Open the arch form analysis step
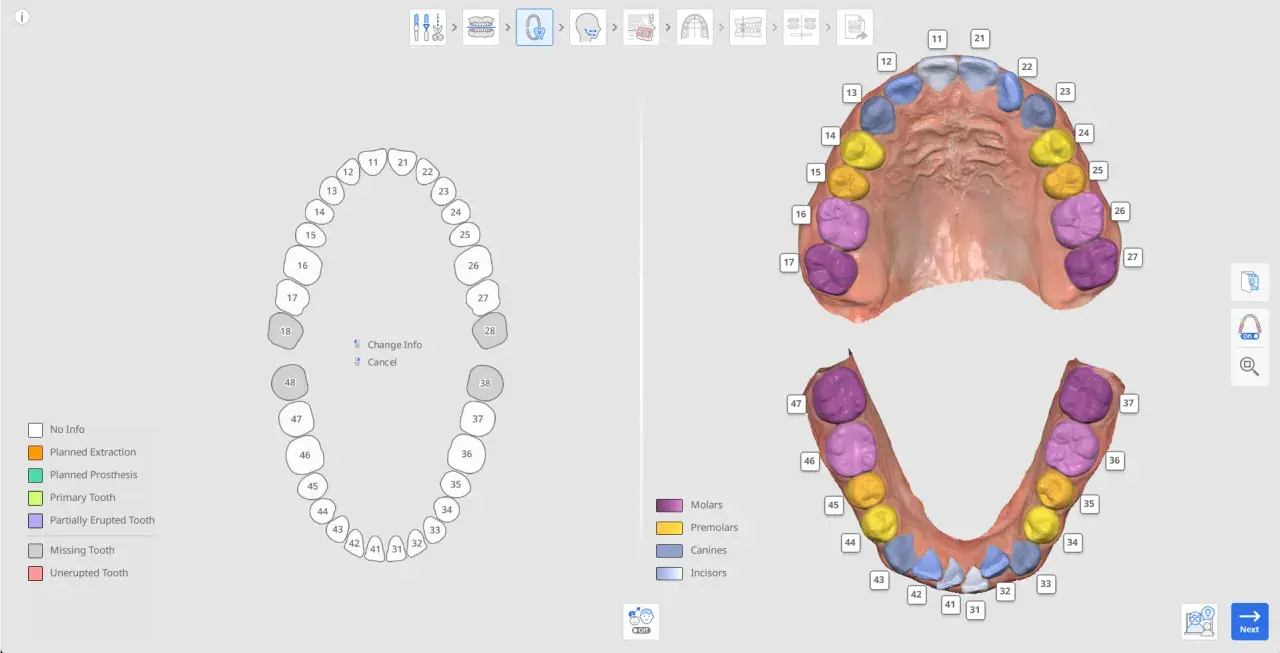 coord(695,27)
